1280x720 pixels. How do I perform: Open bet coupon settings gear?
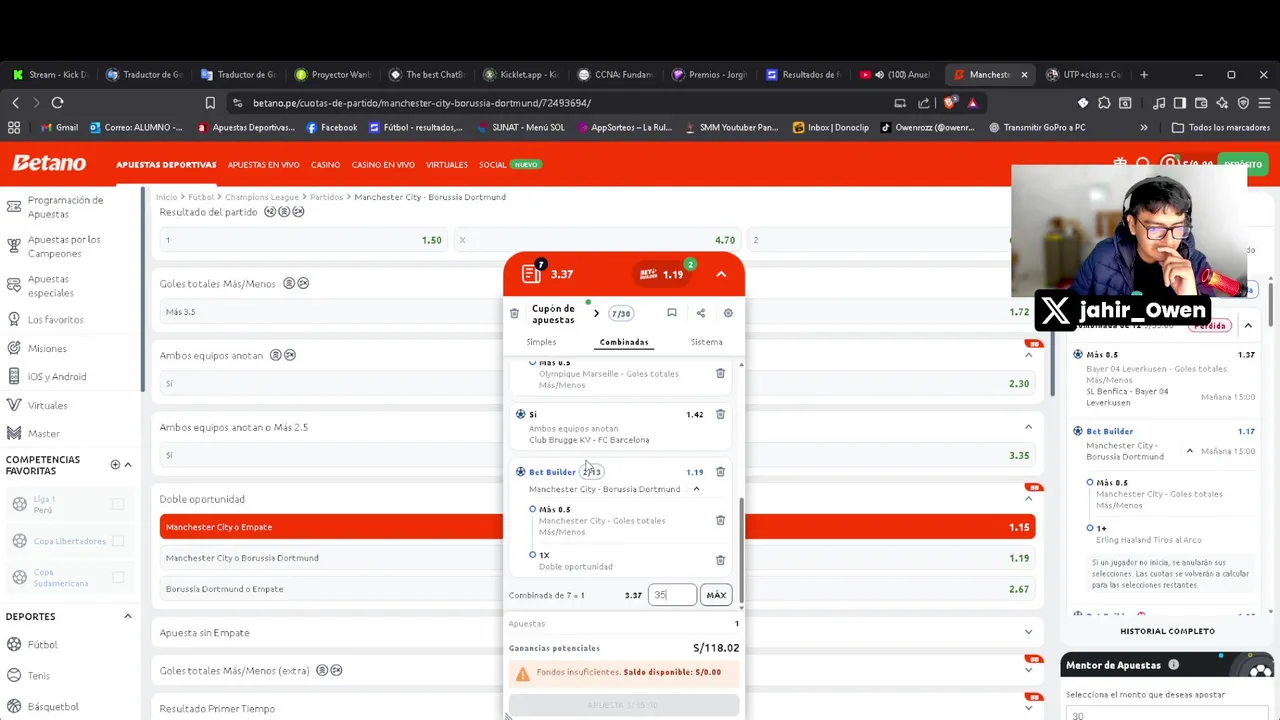[728, 313]
